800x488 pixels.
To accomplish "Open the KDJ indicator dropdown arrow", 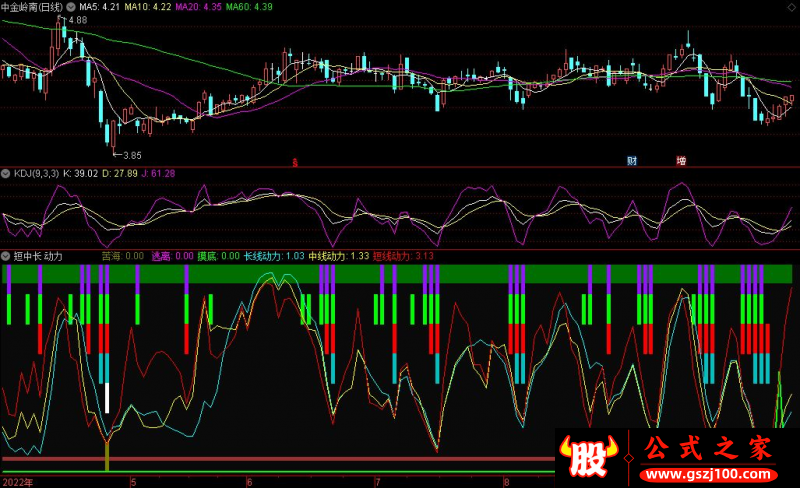I will click(x=6, y=174).
